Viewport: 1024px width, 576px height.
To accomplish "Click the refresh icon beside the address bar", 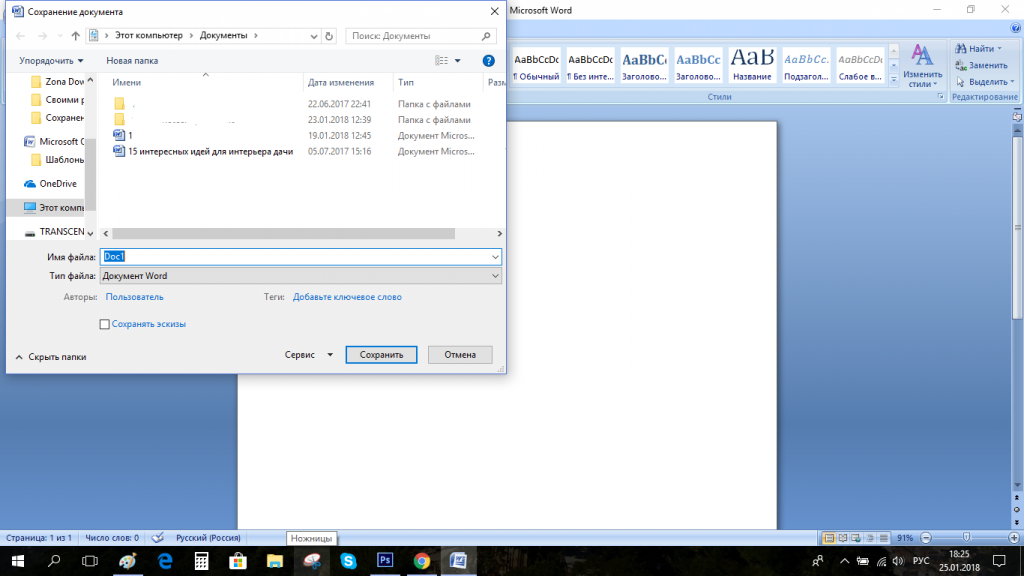I will (x=330, y=36).
